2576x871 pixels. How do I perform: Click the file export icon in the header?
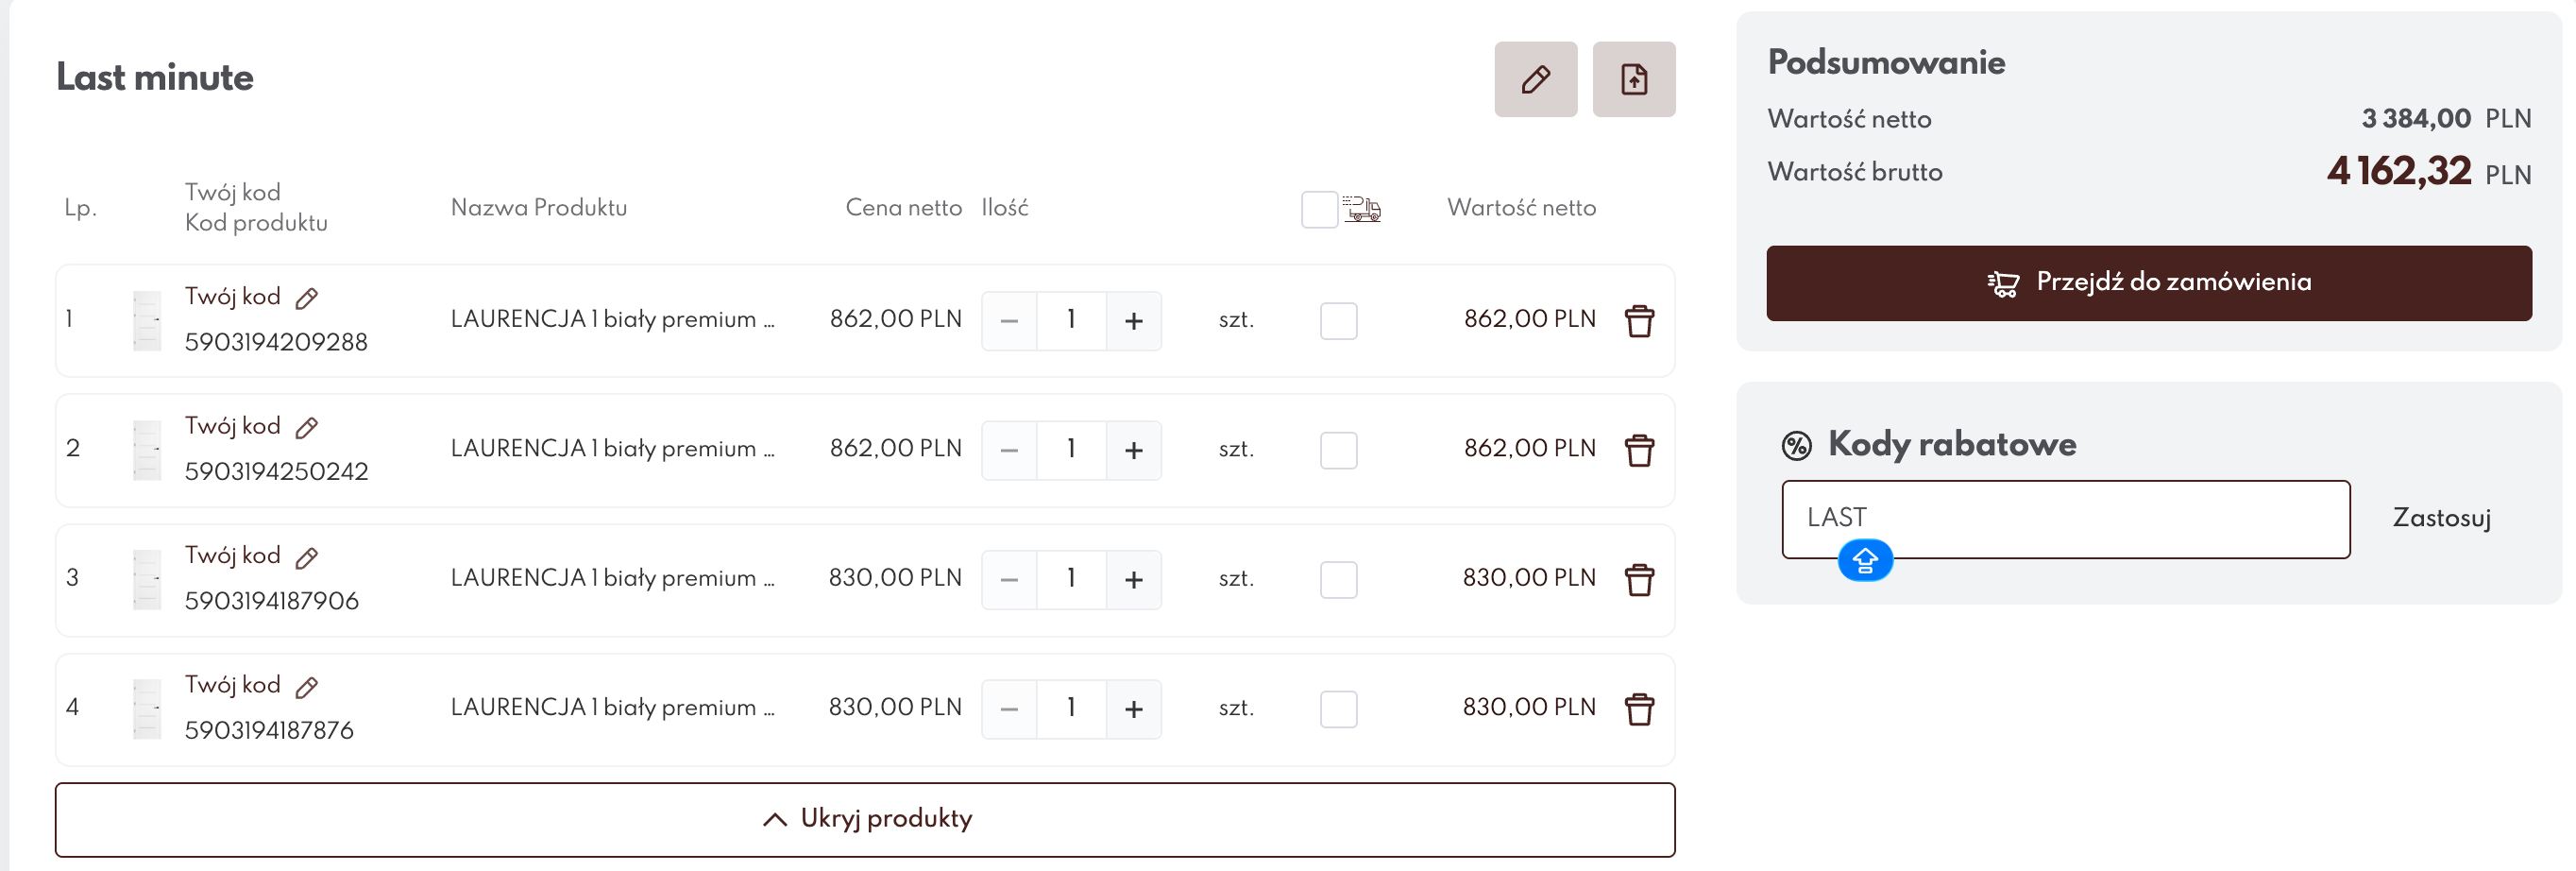pyautogui.click(x=1633, y=79)
